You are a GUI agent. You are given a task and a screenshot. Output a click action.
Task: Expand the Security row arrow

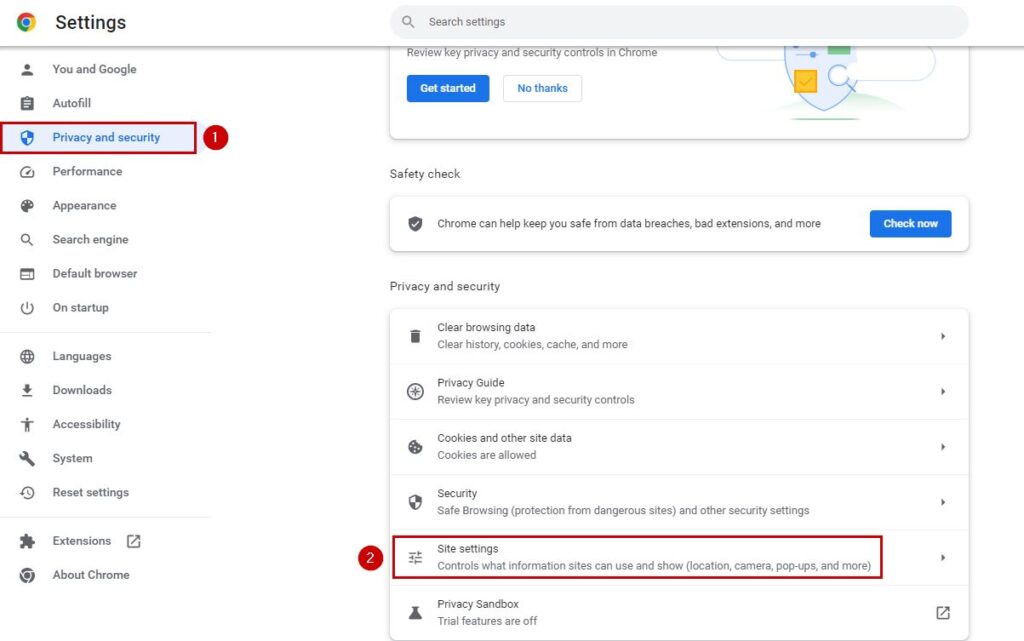tap(942, 502)
